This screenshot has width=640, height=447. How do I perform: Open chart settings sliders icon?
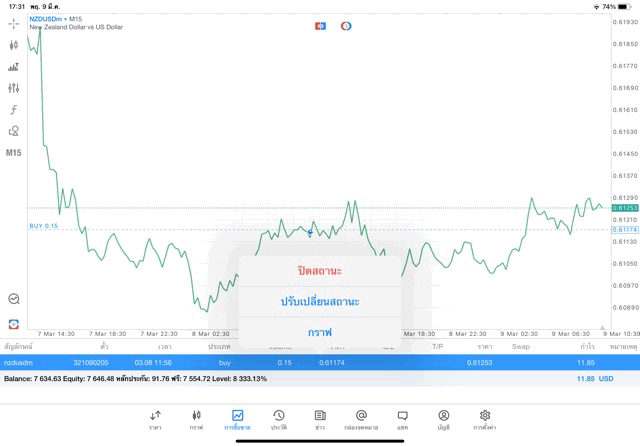[x=13, y=88]
